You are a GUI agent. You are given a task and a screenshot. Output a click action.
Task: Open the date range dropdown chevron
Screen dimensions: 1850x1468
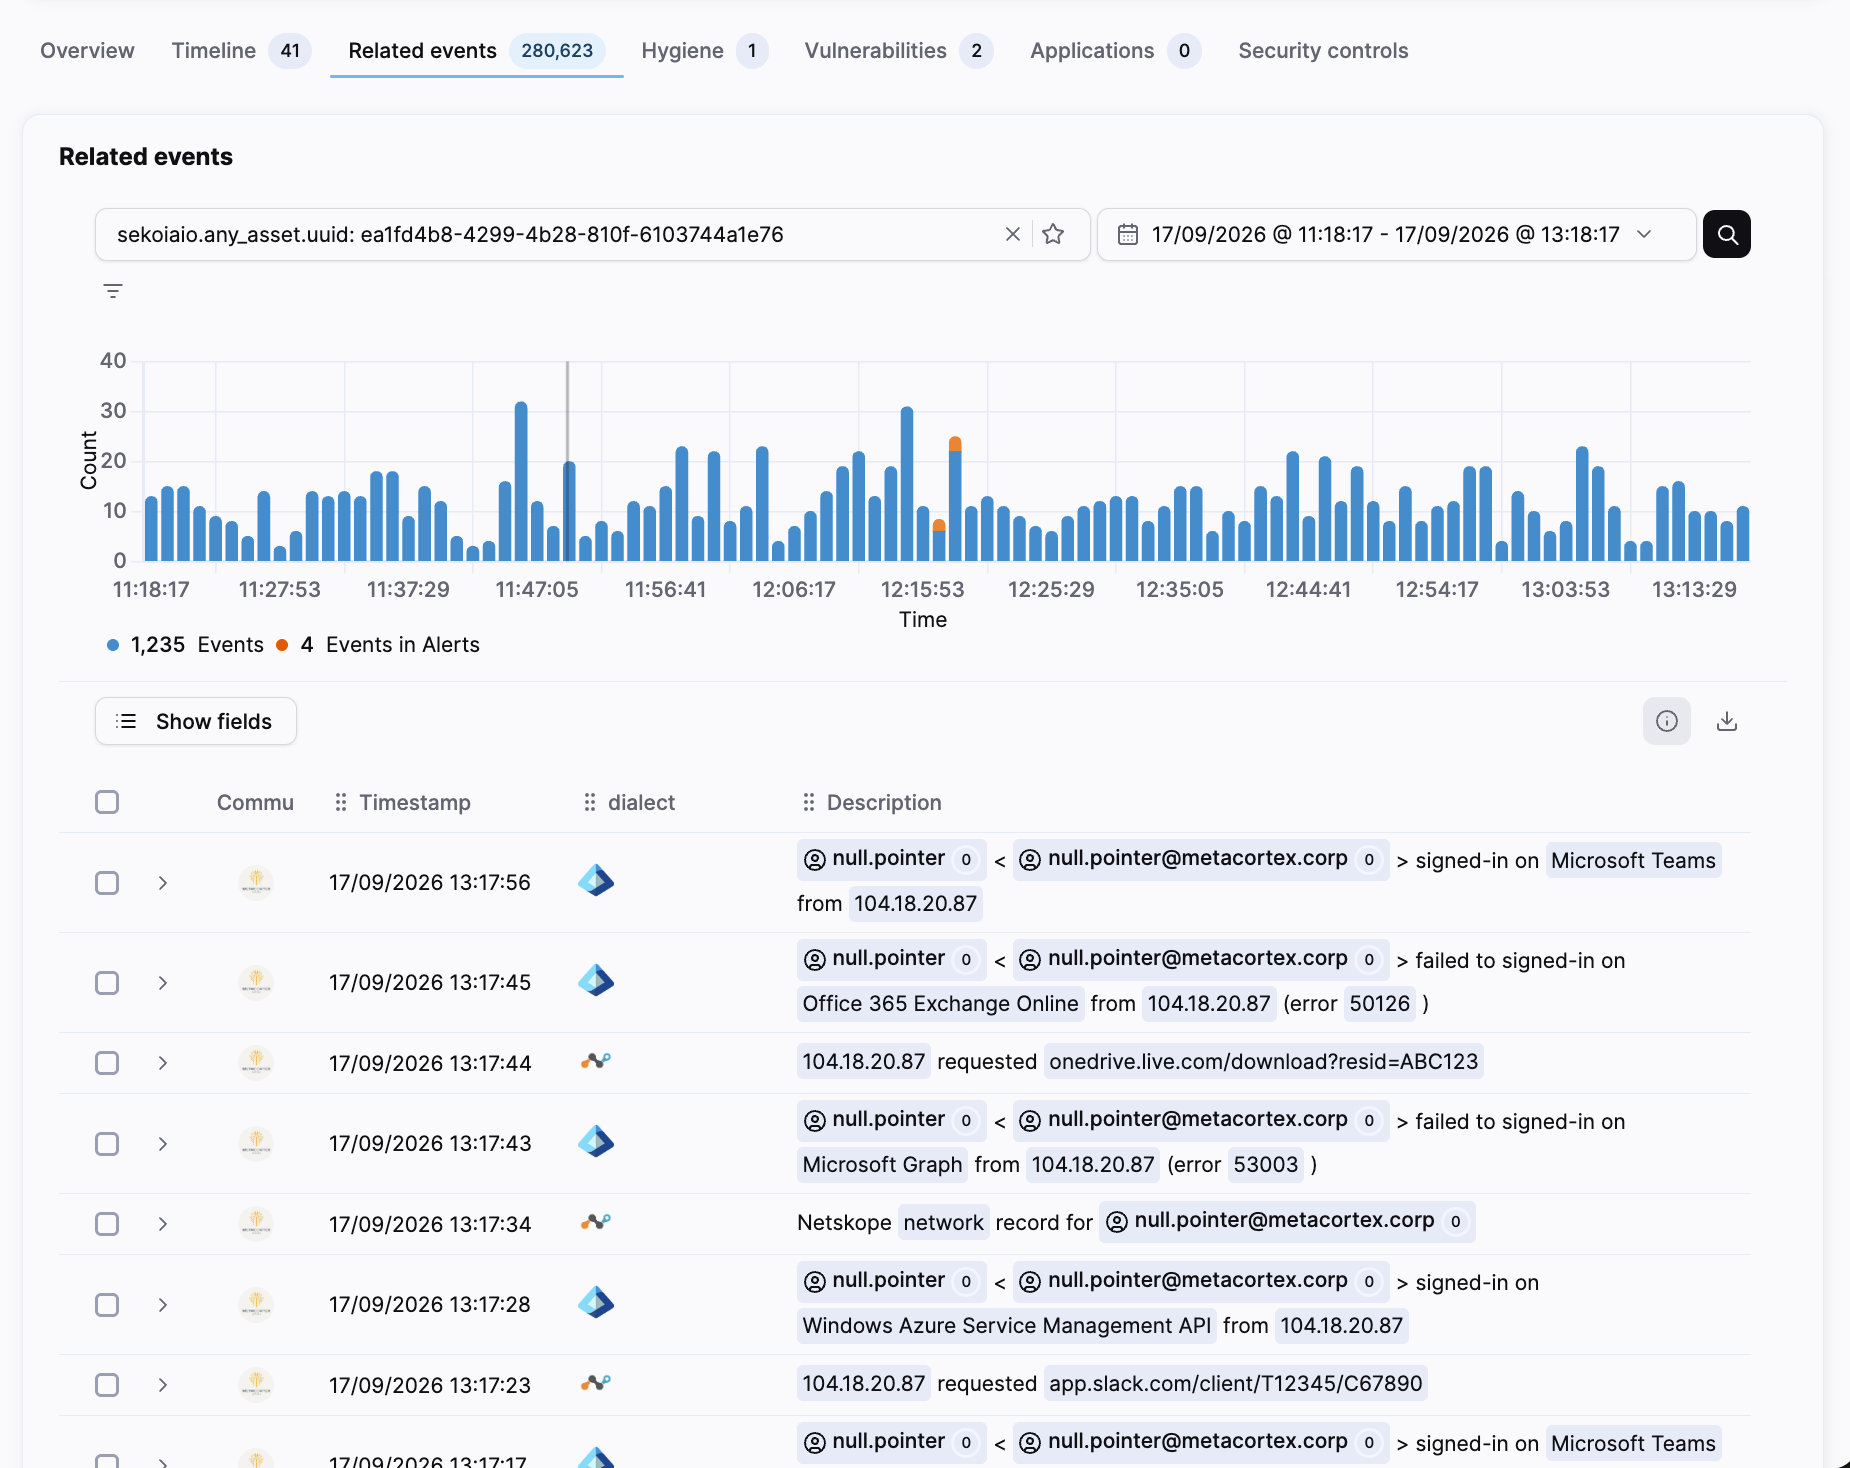point(1644,234)
